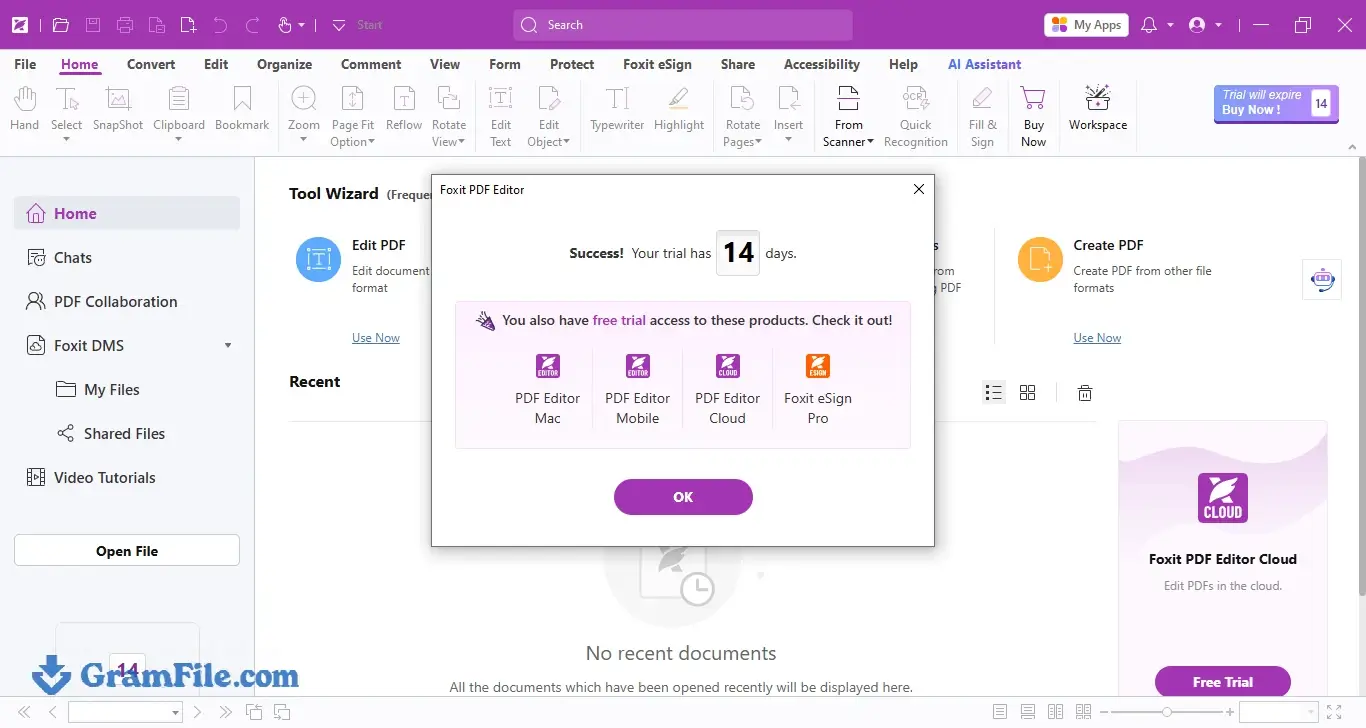Expand the Foxit DMS section
1366x728 pixels.
pyautogui.click(x=228, y=346)
